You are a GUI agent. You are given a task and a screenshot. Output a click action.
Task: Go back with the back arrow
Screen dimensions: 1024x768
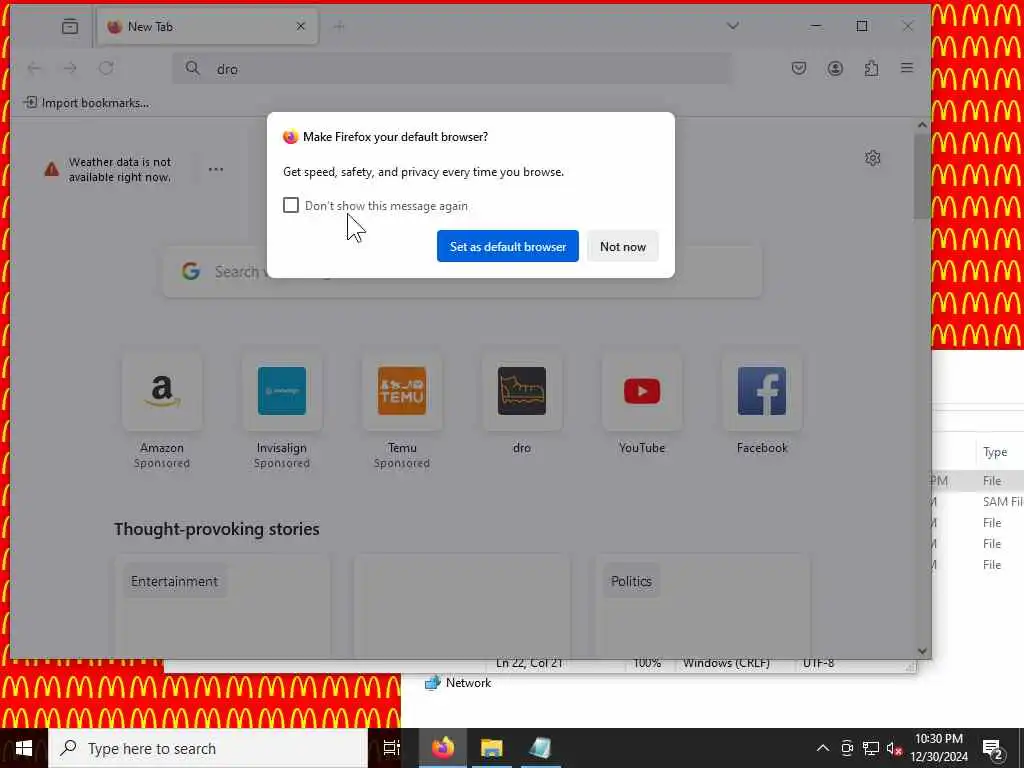[x=34, y=68]
